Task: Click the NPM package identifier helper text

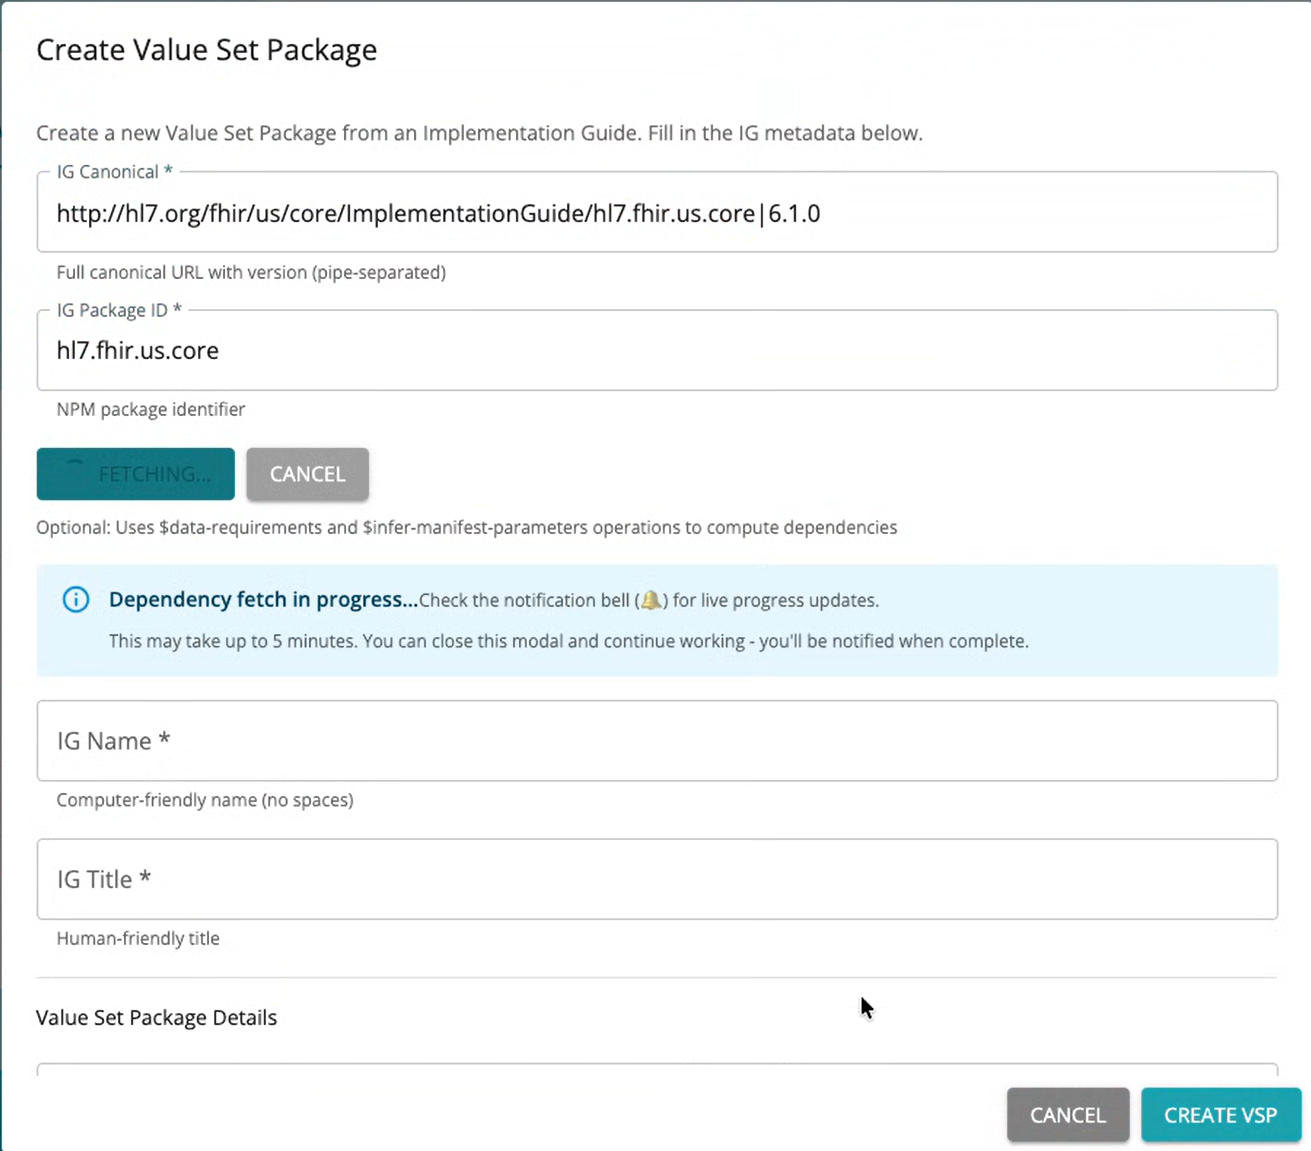Action: pyautogui.click(x=150, y=408)
